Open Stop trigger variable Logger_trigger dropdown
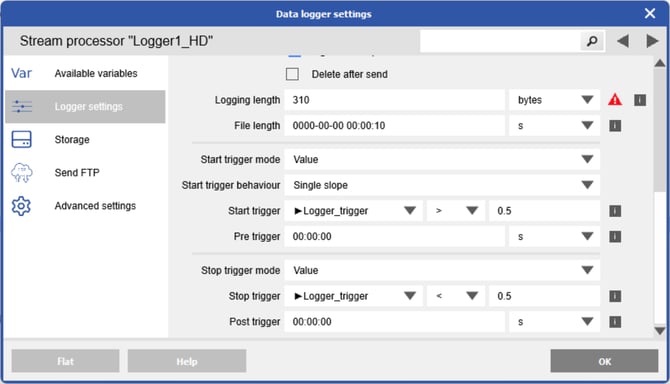Screen dimensions: 670x384 [353, 296]
